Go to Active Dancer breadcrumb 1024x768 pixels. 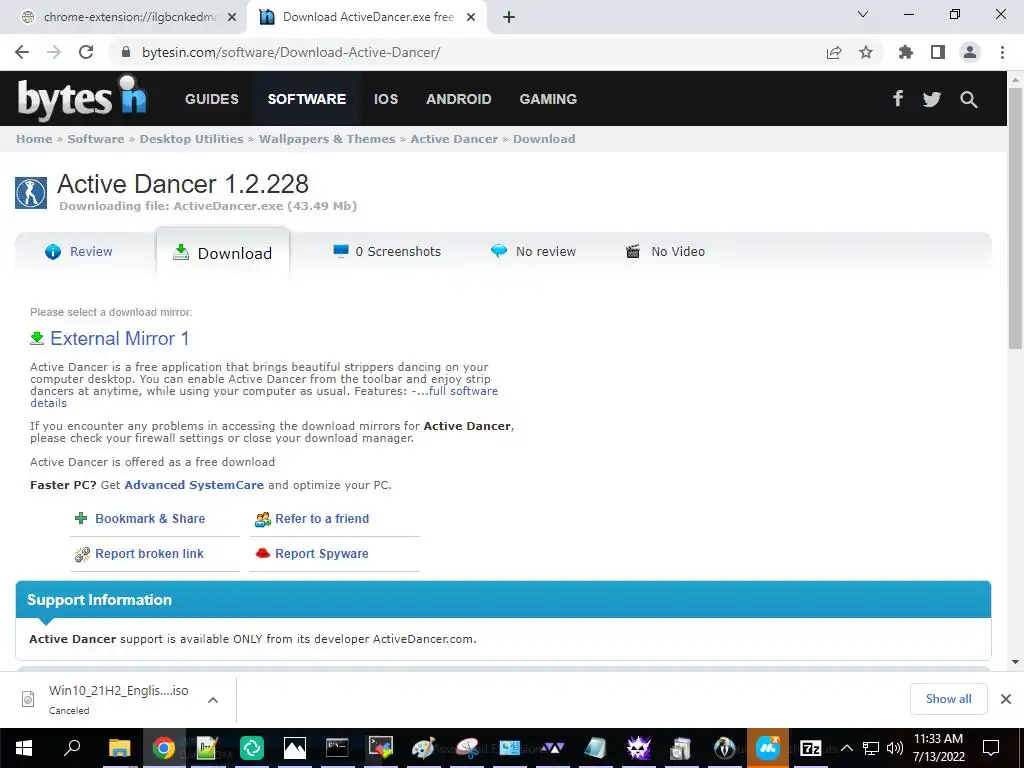point(454,139)
